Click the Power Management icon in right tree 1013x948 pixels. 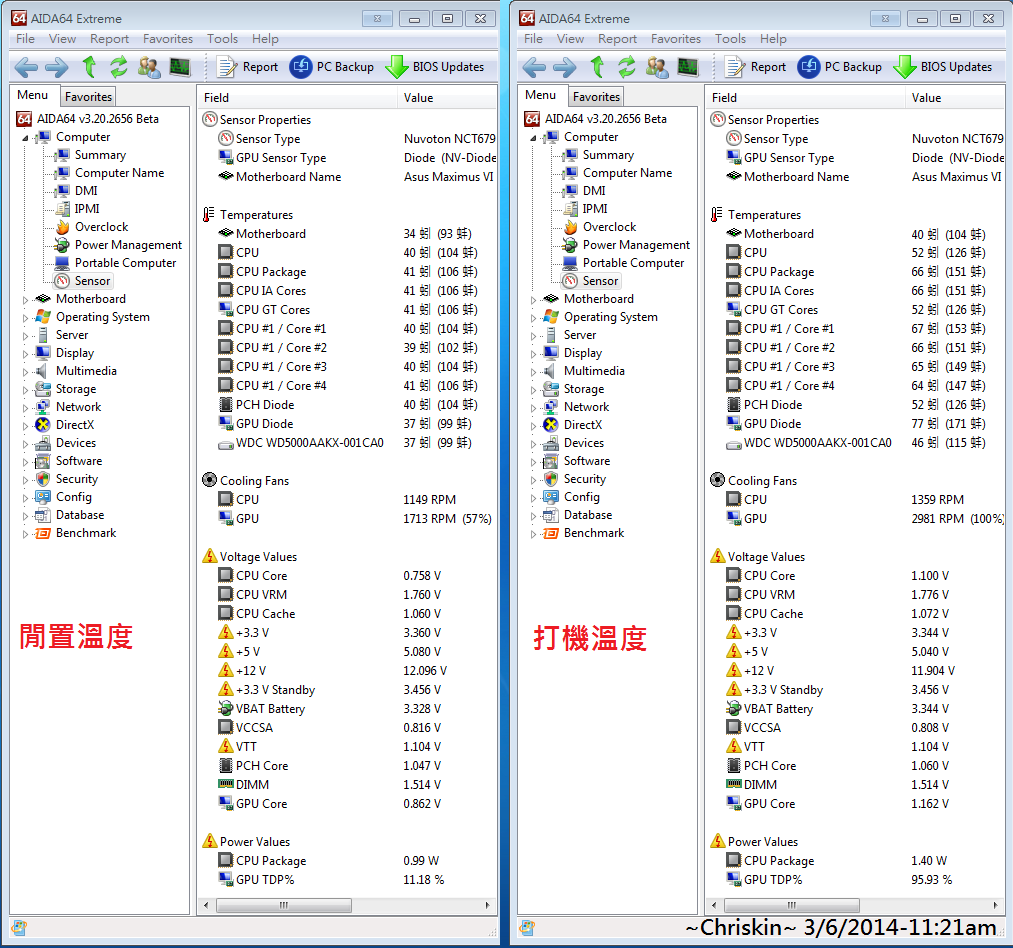click(570, 245)
